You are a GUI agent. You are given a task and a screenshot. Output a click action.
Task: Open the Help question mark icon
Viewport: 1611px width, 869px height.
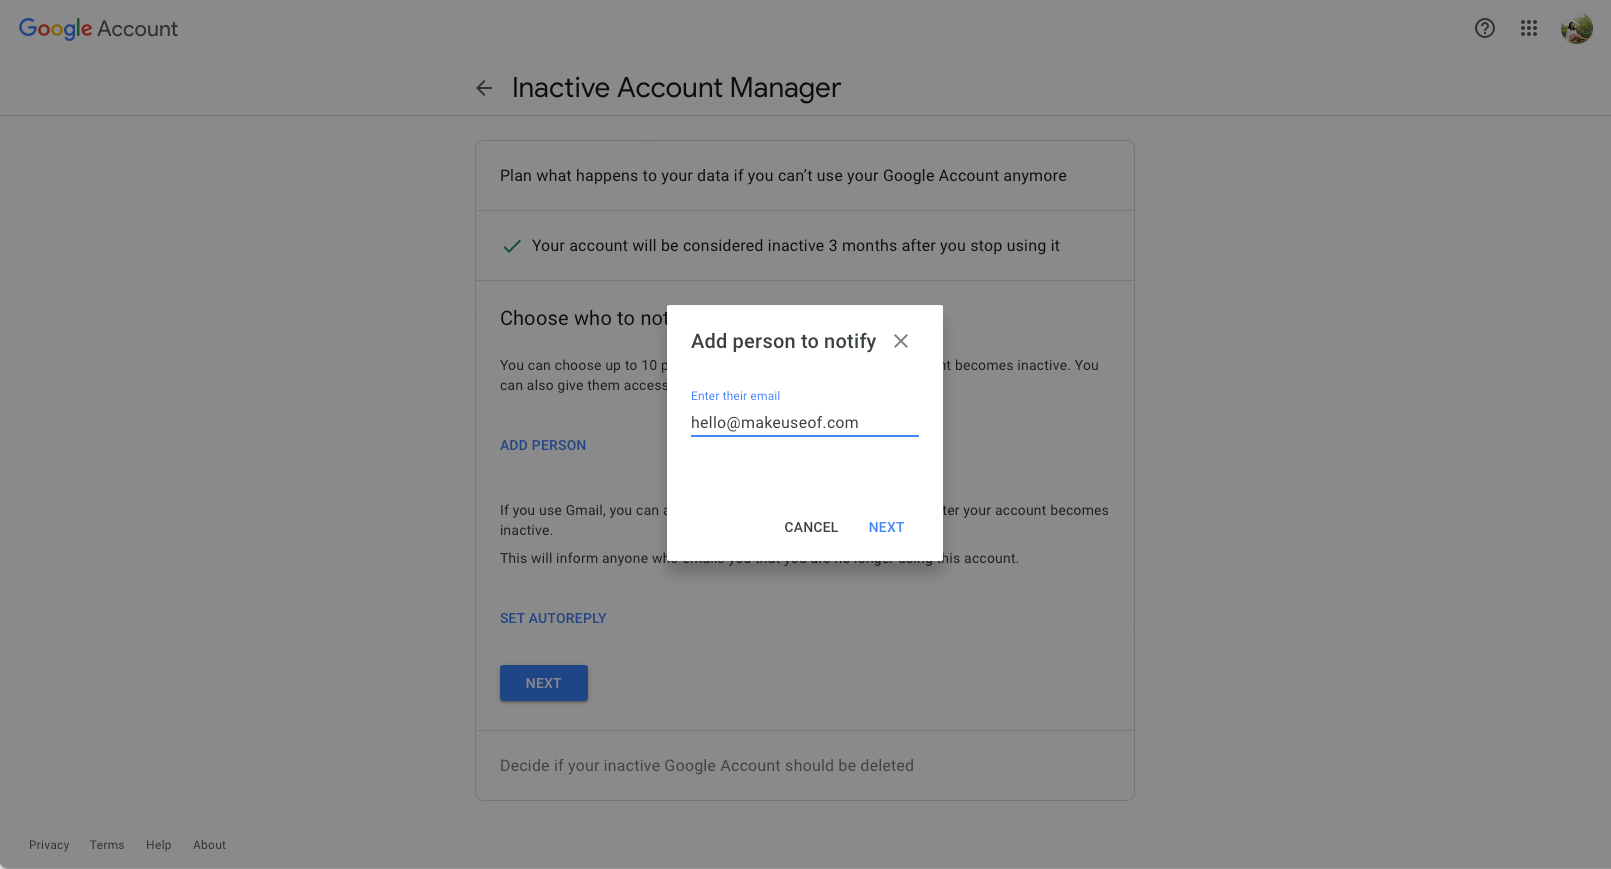click(1485, 28)
